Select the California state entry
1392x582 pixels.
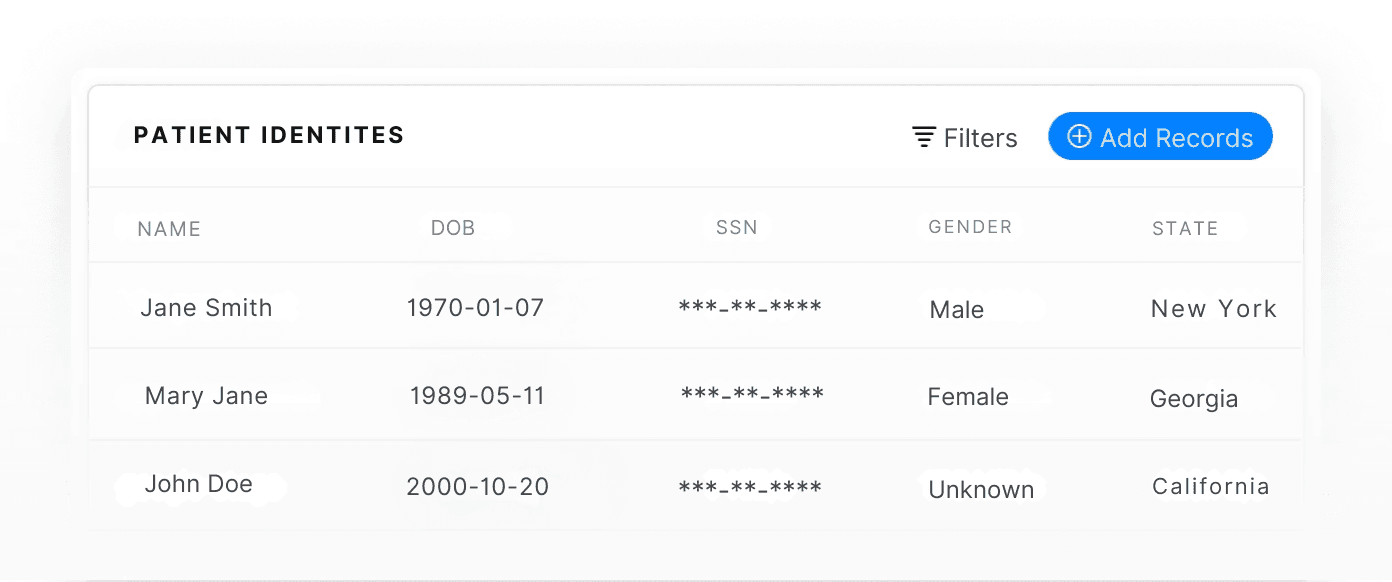tap(1210, 485)
